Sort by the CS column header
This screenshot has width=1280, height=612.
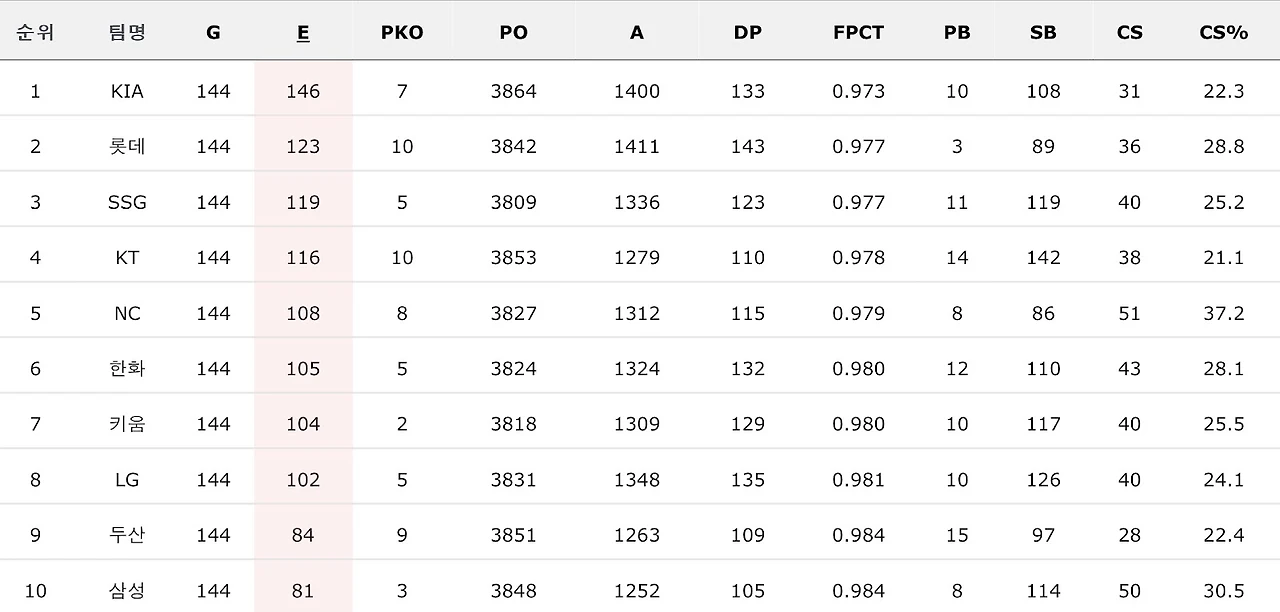pos(1130,32)
